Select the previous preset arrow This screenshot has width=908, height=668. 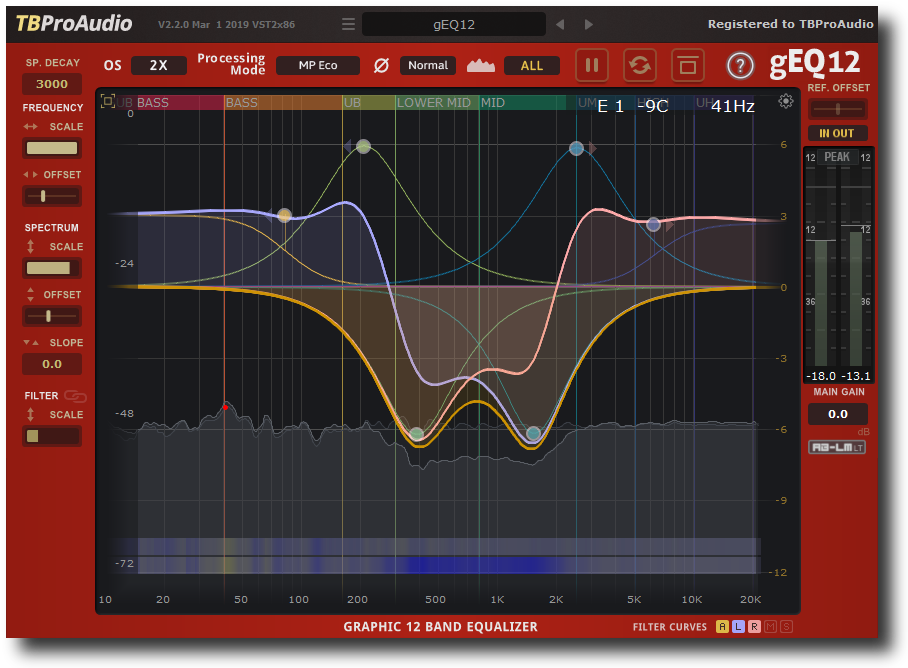coord(560,24)
